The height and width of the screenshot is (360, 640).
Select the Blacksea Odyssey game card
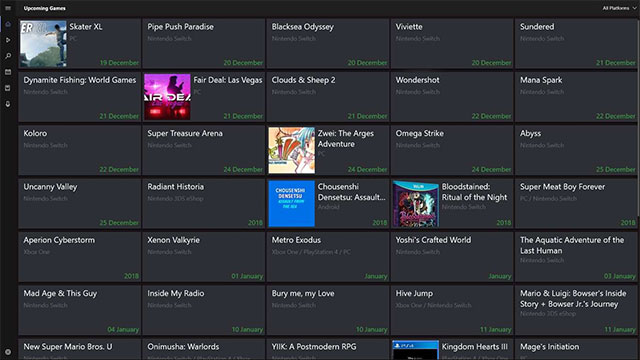pyautogui.click(x=328, y=44)
